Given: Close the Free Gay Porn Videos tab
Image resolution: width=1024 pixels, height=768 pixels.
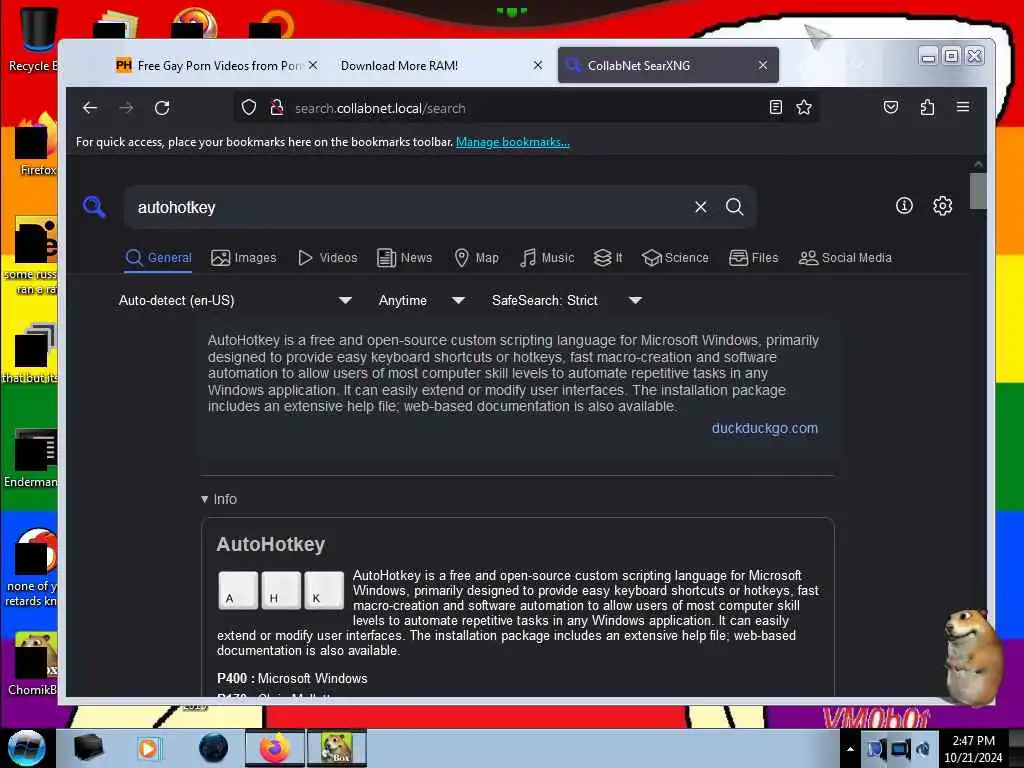Looking at the screenshot, I should point(313,65).
